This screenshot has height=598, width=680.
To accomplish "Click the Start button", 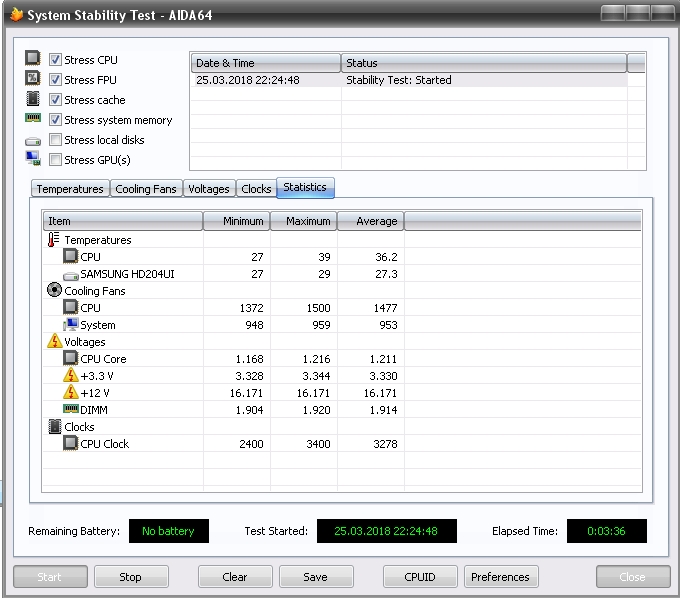I will click(50, 576).
